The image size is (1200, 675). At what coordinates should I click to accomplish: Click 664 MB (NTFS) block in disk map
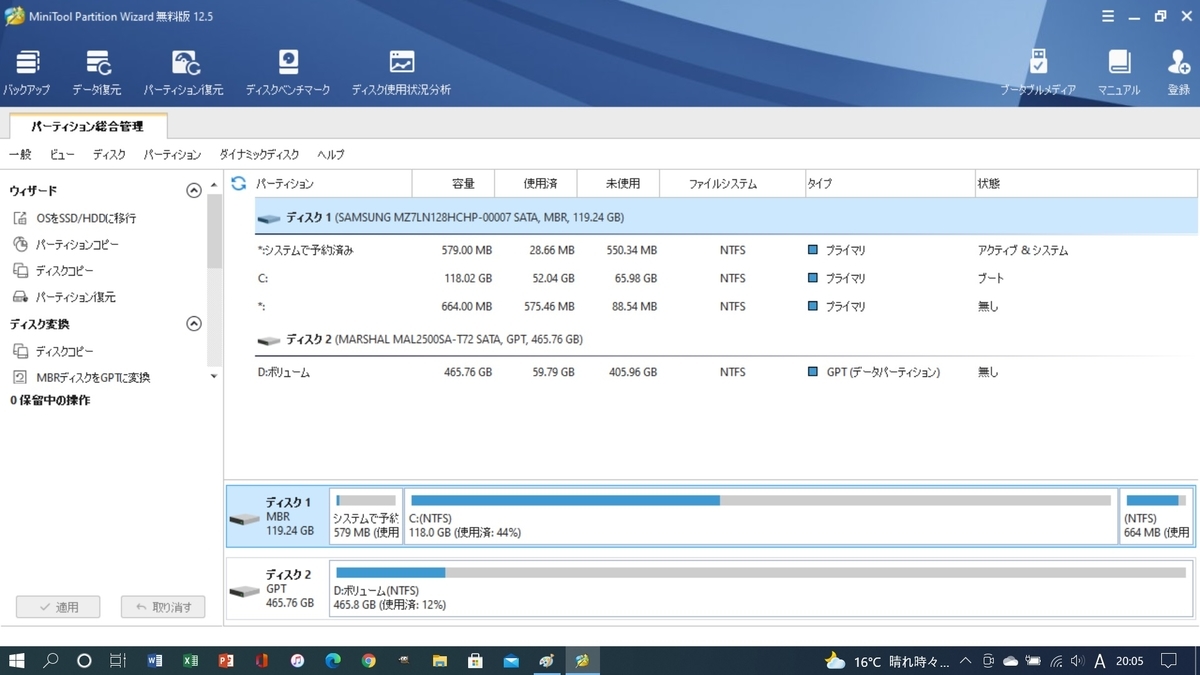1156,516
